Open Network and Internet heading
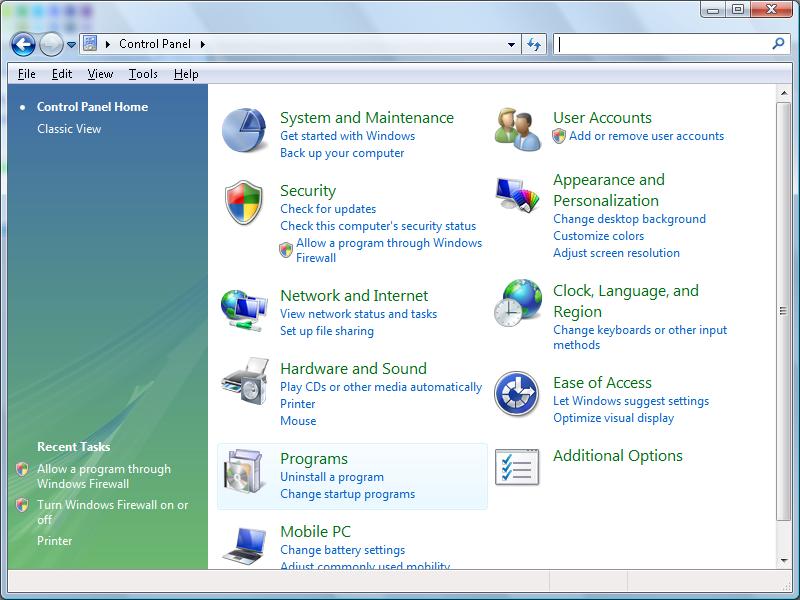Viewport: 800px width, 600px height. click(x=354, y=295)
